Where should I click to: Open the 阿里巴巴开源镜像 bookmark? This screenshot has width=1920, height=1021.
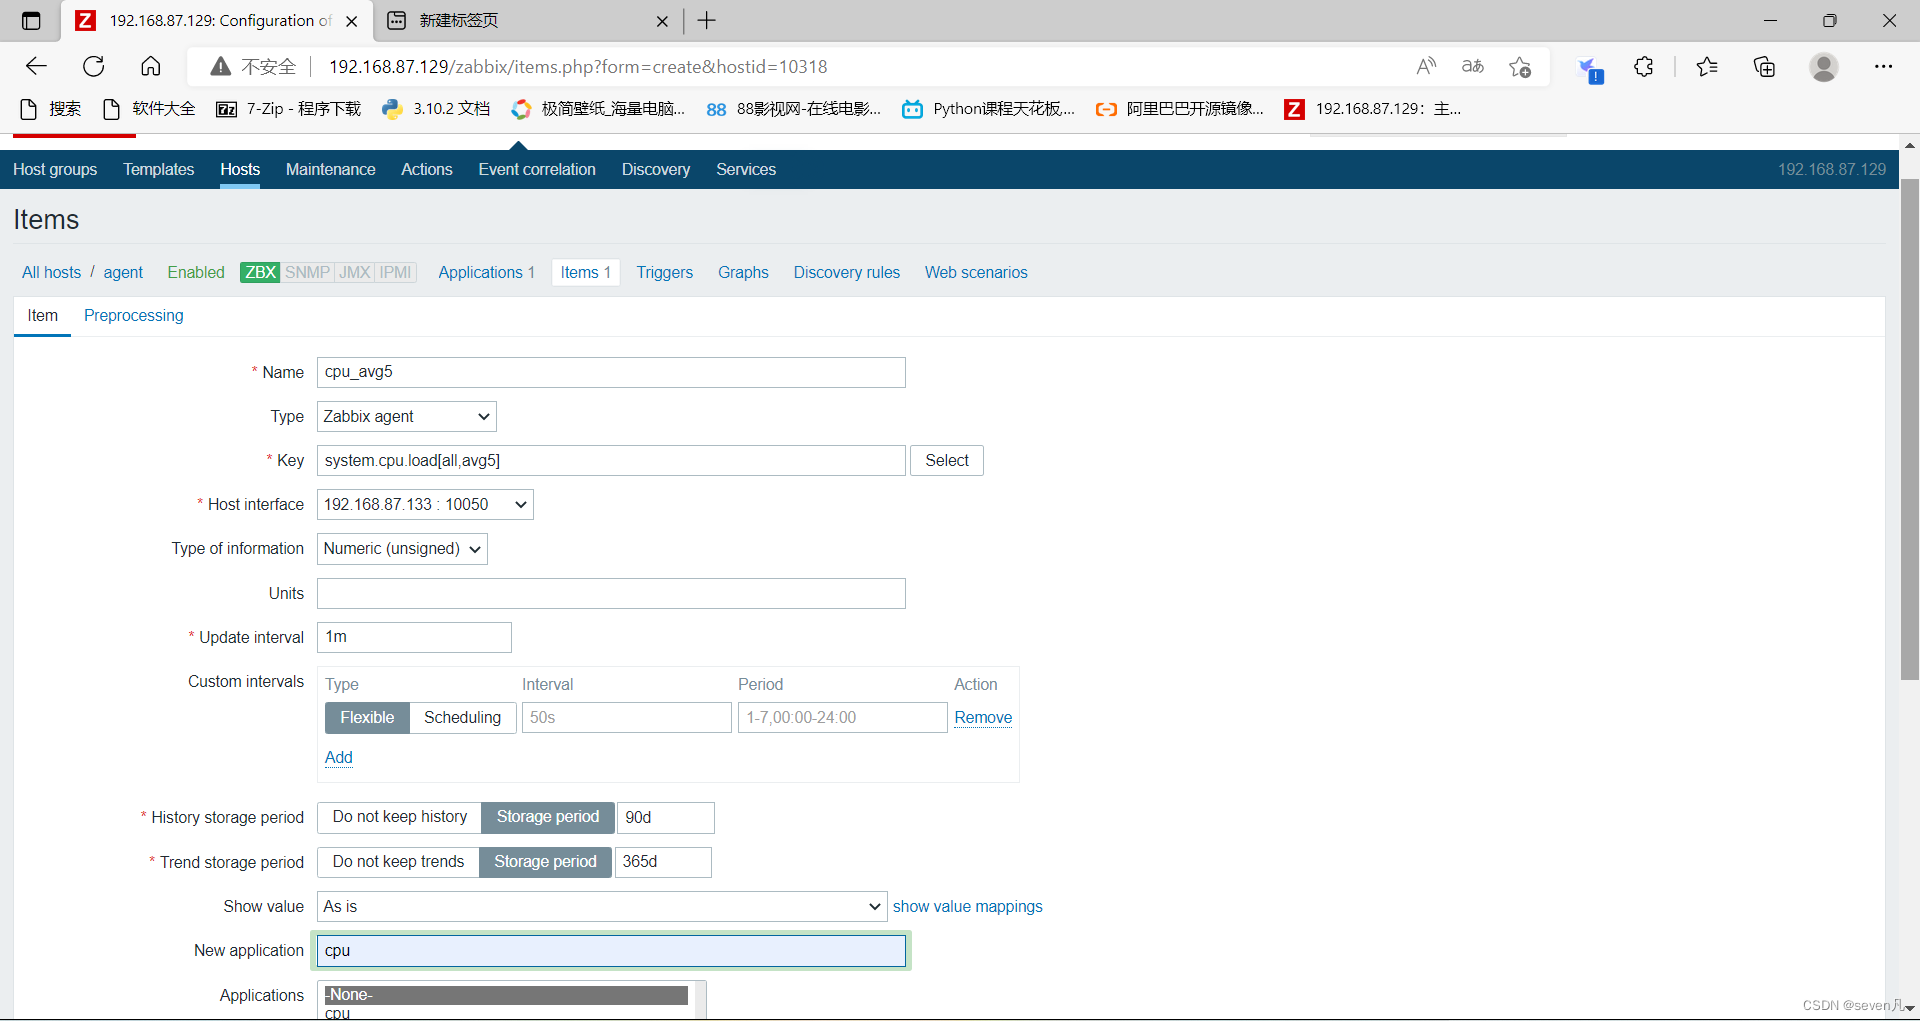coord(1179,109)
